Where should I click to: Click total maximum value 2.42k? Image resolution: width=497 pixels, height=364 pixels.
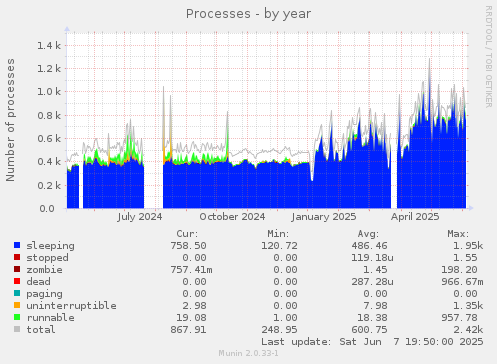point(468,330)
